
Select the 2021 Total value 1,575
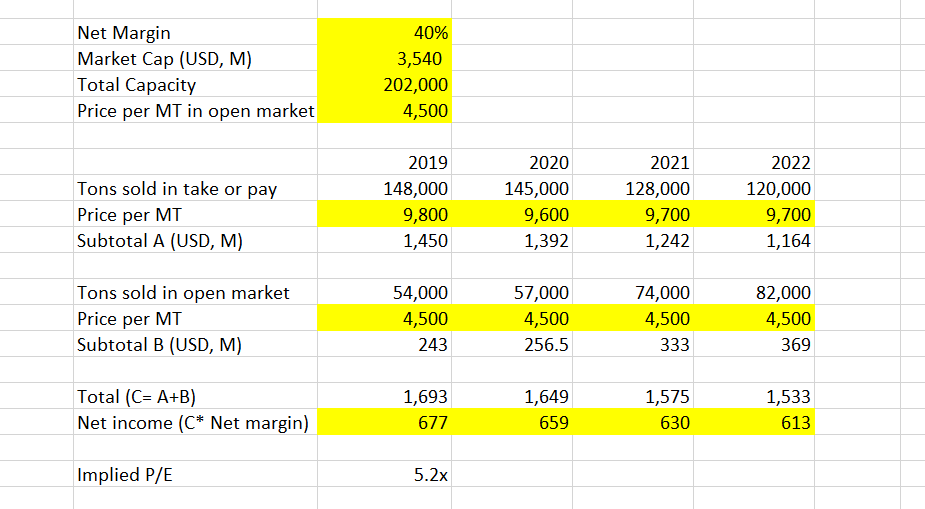[x=630, y=397]
